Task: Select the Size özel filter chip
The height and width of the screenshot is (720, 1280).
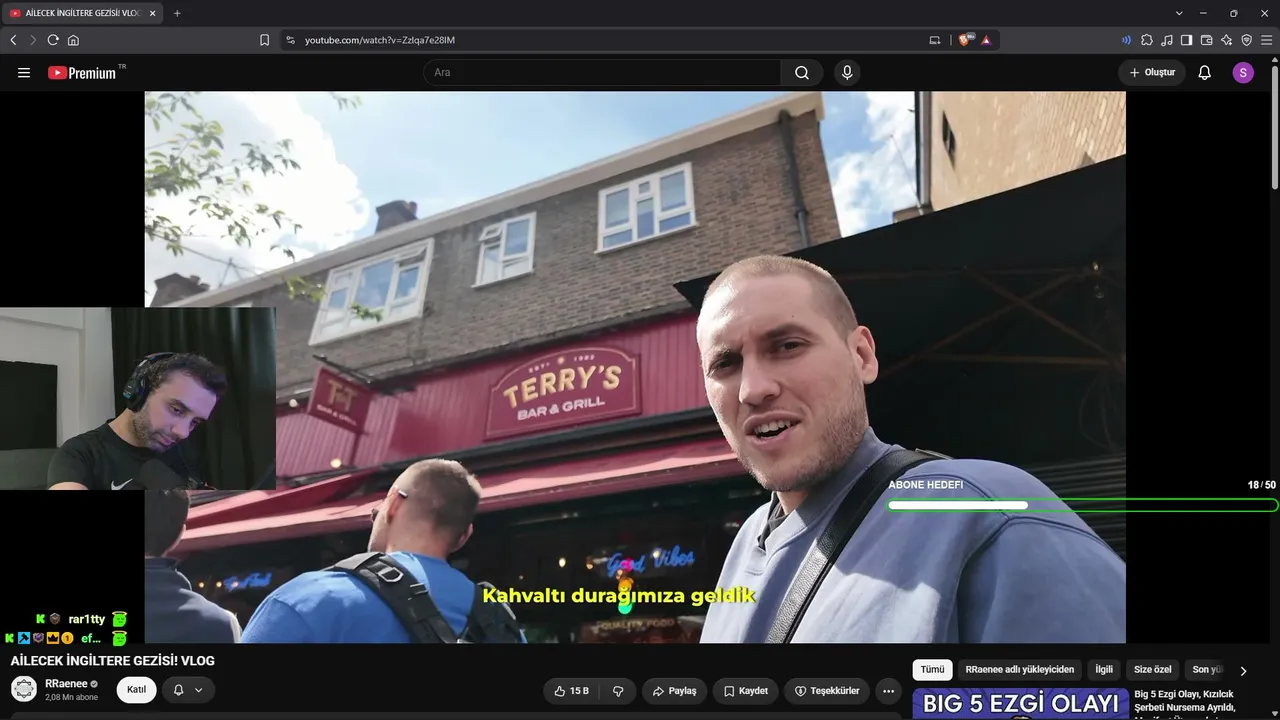Action: (1153, 670)
